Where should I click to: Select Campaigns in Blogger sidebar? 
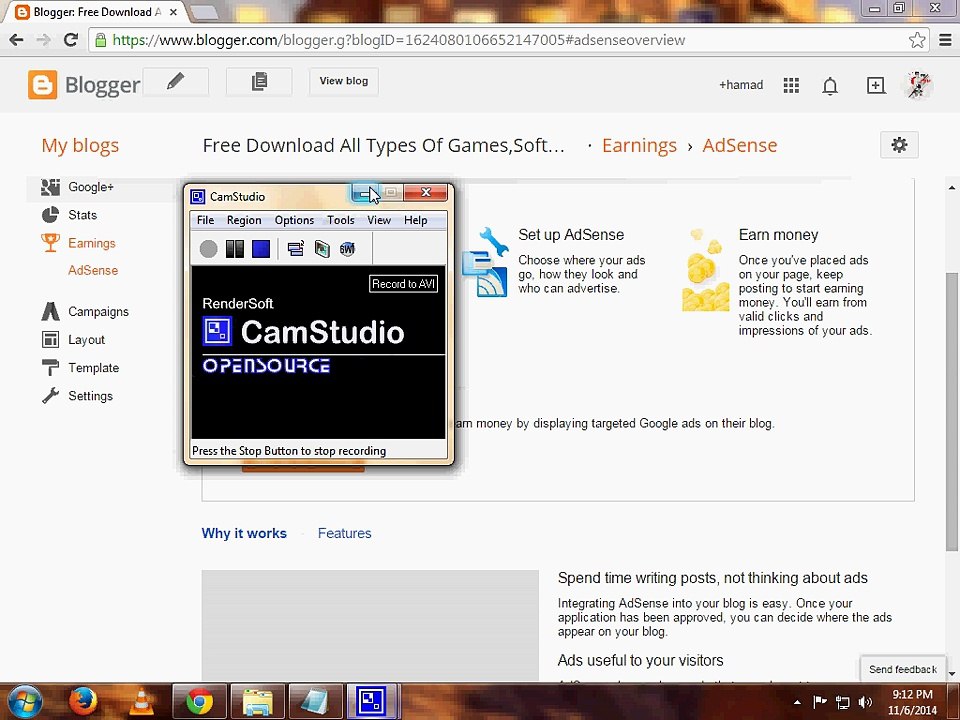(98, 312)
